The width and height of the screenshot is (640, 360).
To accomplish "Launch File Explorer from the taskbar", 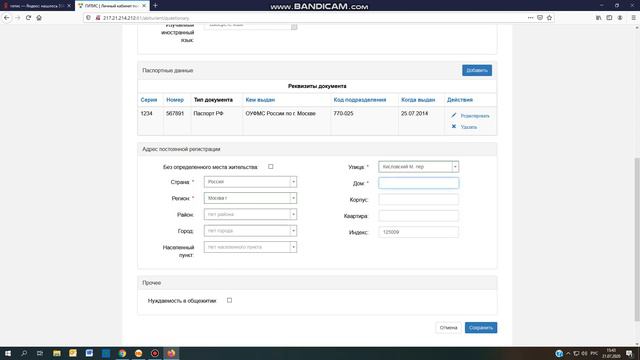I will (x=57, y=353).
